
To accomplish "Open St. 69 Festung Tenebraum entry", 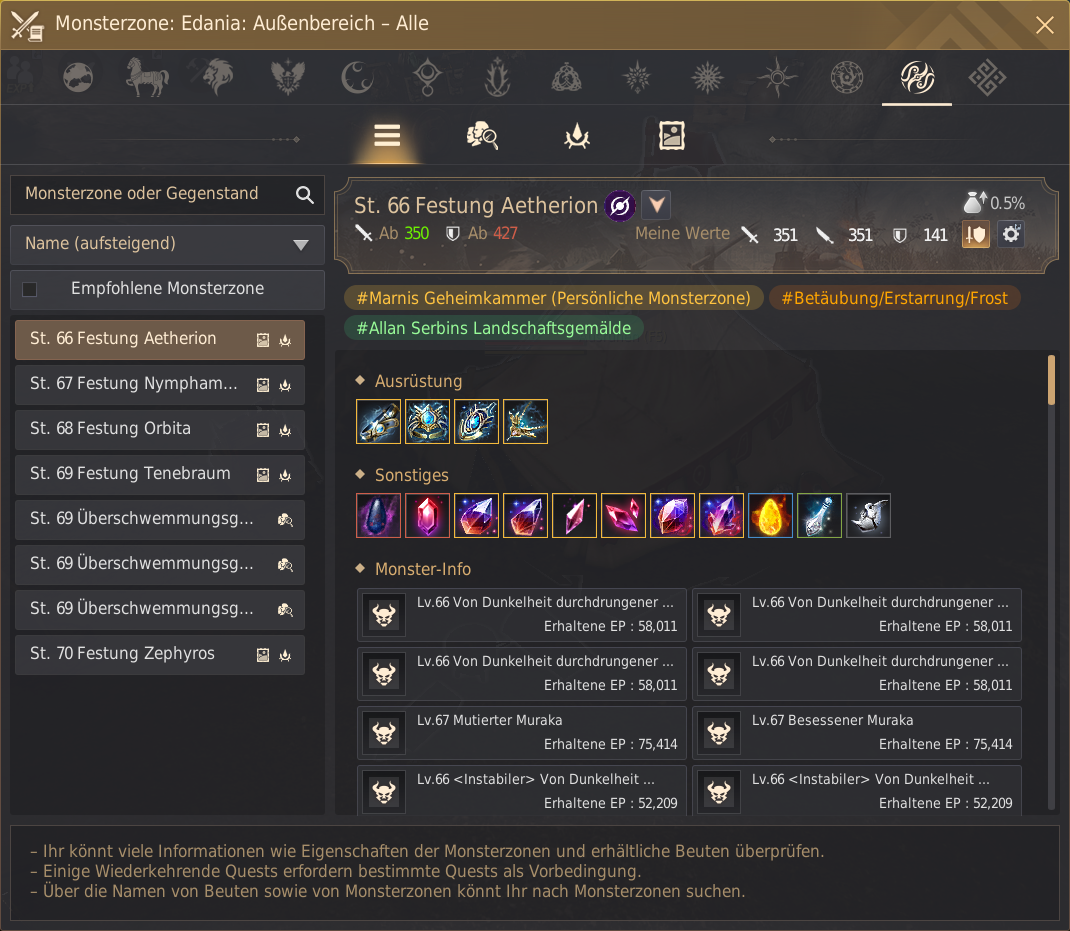I will click(x=160, y=474).
